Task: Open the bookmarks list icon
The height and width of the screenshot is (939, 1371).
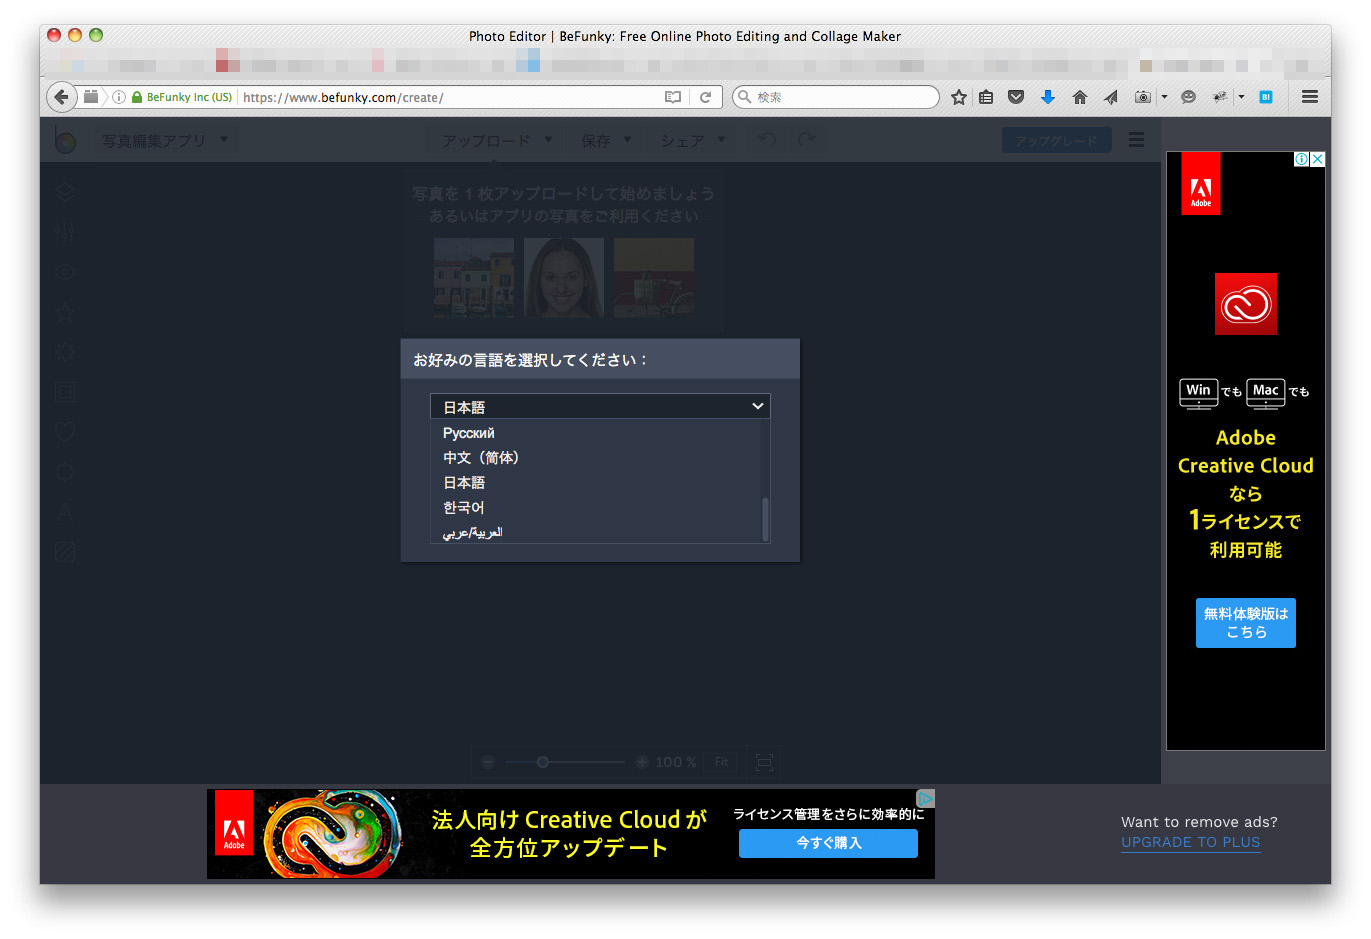Action: point(986,97)
